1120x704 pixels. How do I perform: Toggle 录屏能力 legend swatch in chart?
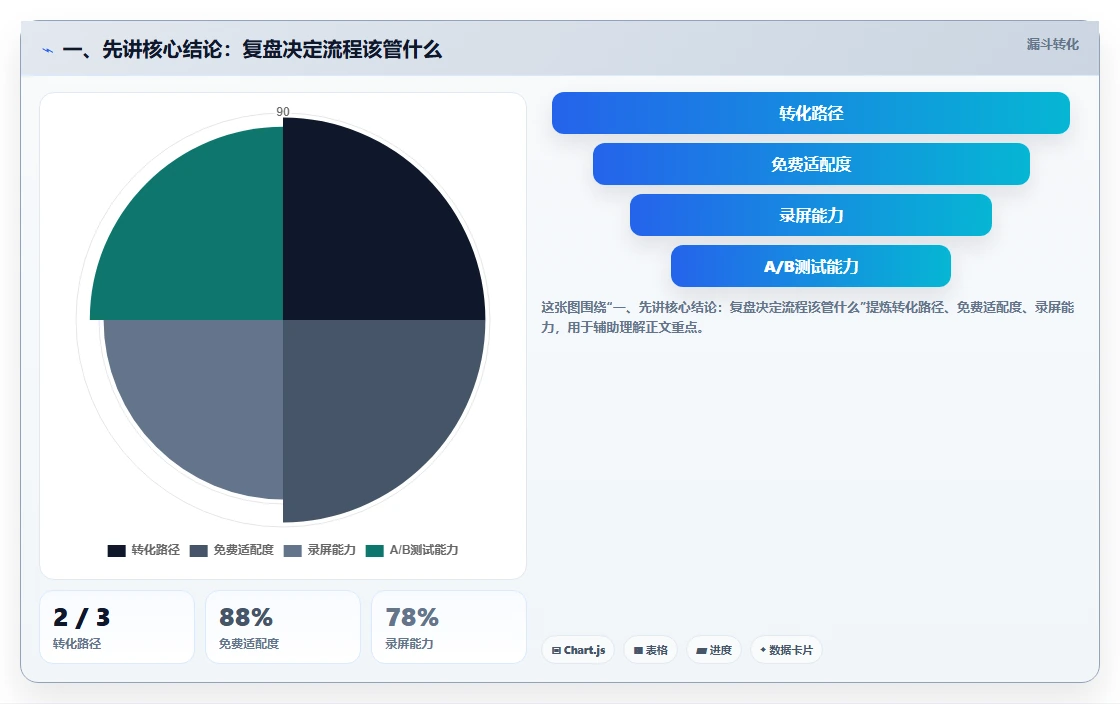click(293, 550)
